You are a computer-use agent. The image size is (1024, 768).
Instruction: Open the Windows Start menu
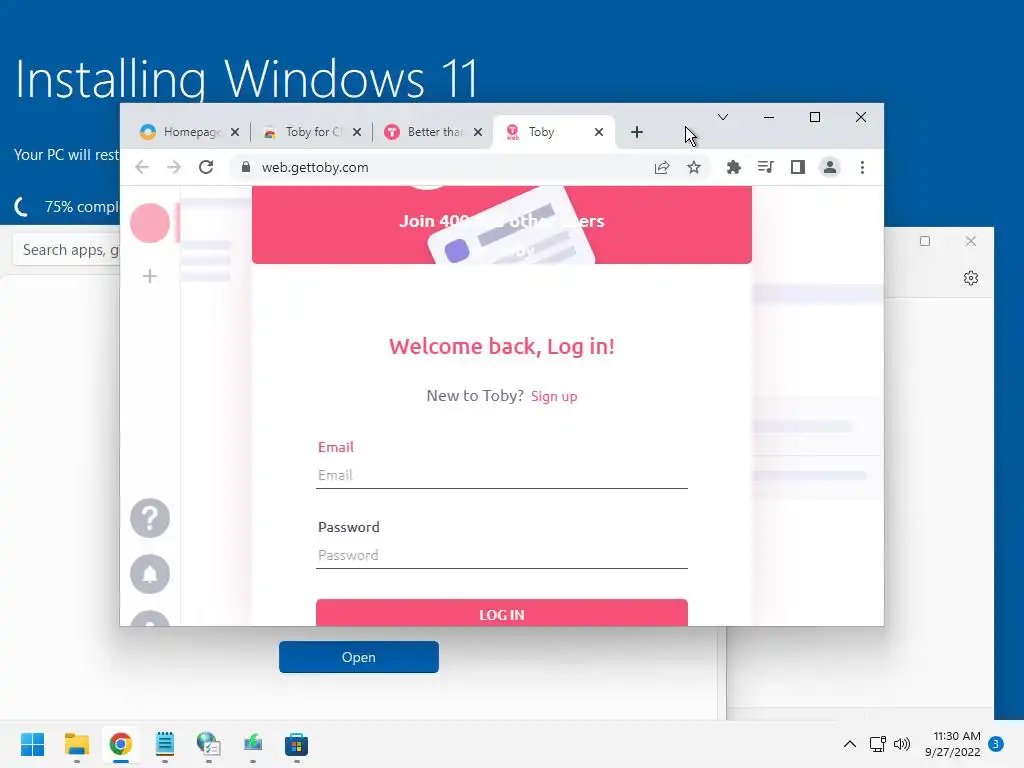click(33, 744)
